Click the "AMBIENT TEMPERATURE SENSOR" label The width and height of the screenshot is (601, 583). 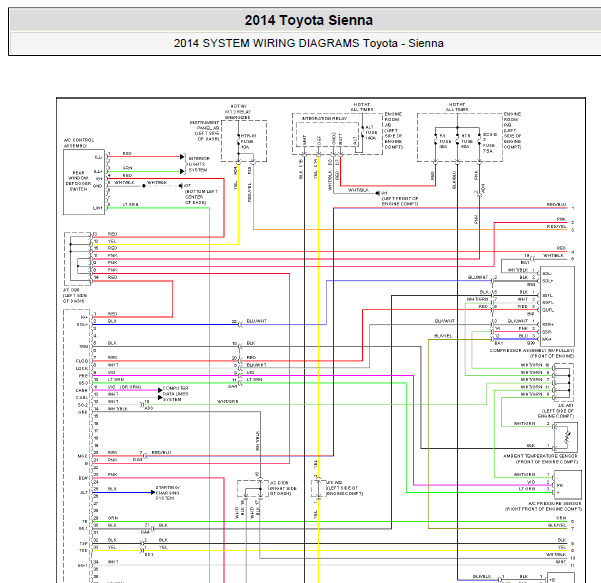coord(540,456)
